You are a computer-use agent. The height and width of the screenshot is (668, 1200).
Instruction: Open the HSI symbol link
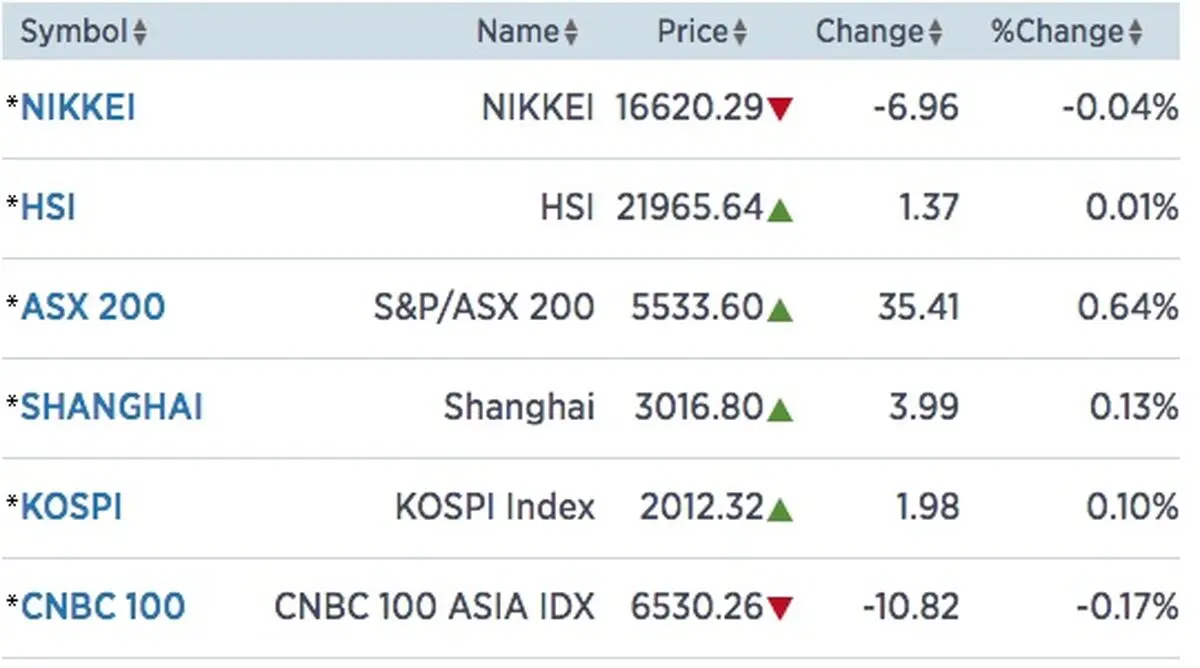coord(48,207)
